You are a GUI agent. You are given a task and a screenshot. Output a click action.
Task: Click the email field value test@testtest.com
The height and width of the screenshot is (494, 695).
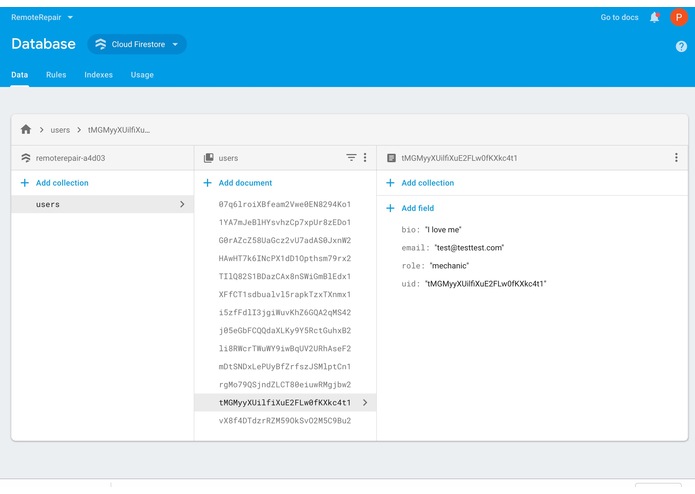tap(469, 248)
